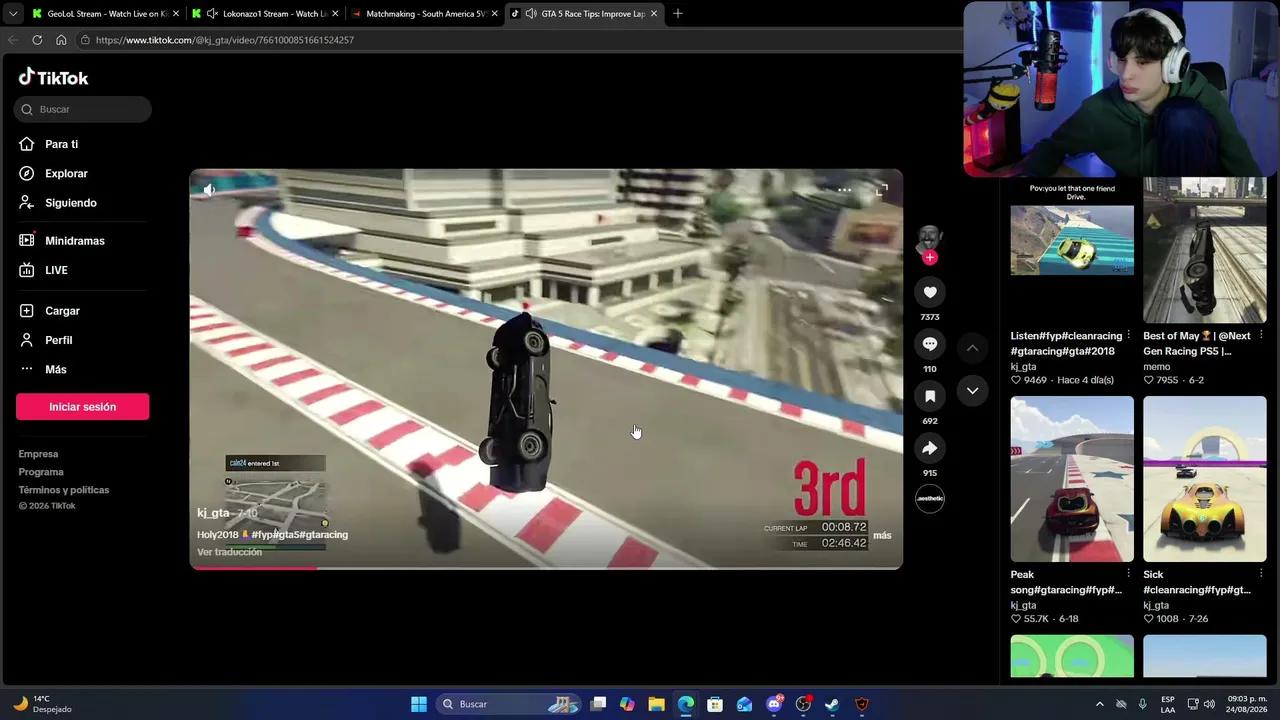The image size is (1280, 720).
Task: Close the GeoLoL Stream tab
Action: pyautogui.click(x=176, y=14)
